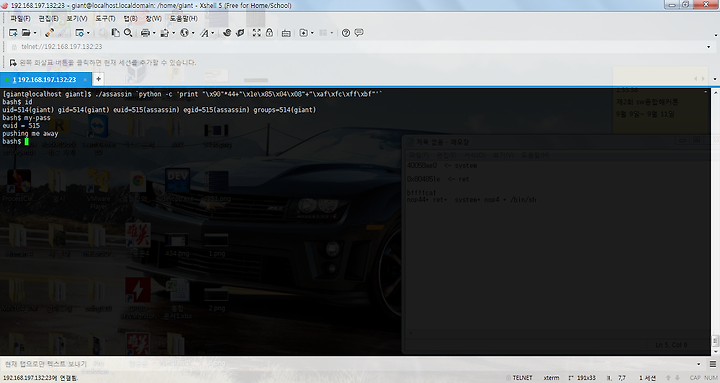Click the speech bubble feedback icon
Image resolution: width=720 pixels, height=383 pixels.
(x=359, y=33)
